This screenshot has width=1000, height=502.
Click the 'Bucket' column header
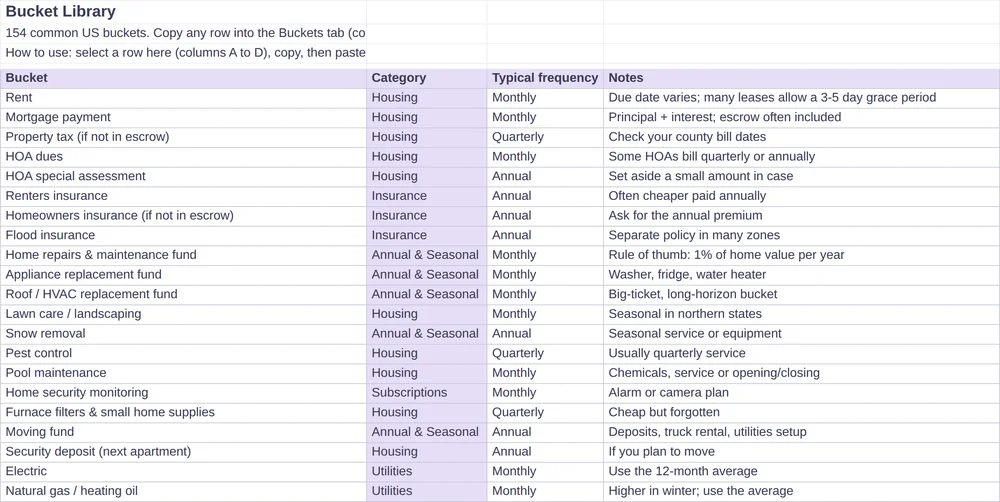tap(183, 78)
